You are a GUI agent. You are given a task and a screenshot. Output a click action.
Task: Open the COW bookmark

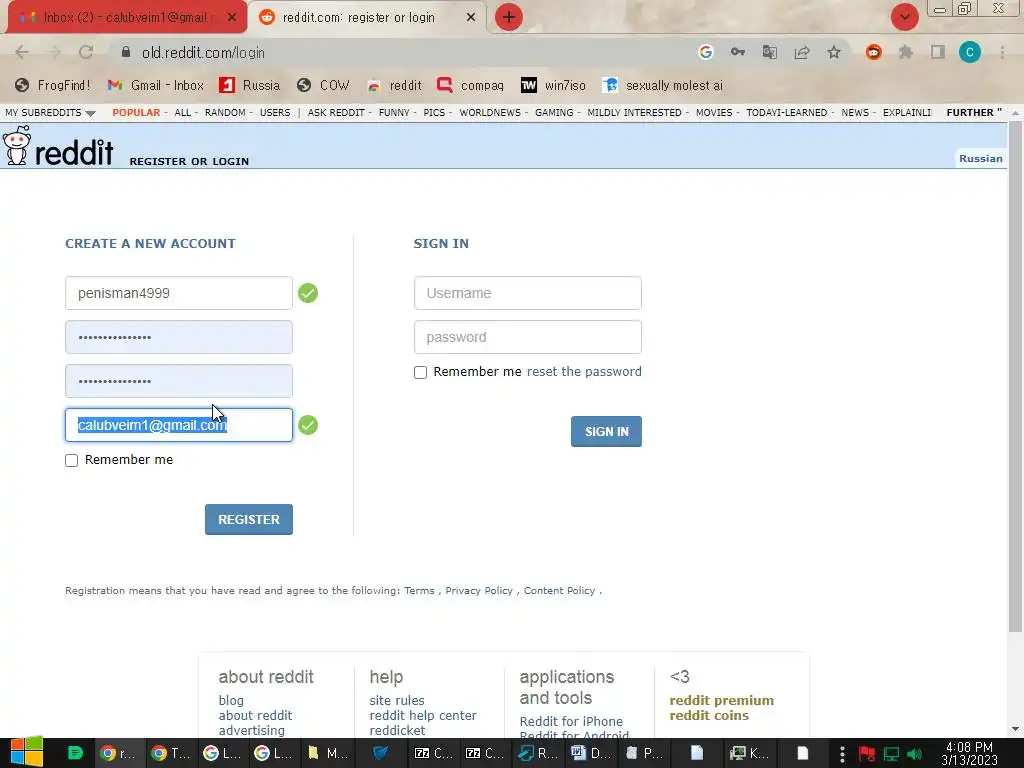(x=323, y=85)
